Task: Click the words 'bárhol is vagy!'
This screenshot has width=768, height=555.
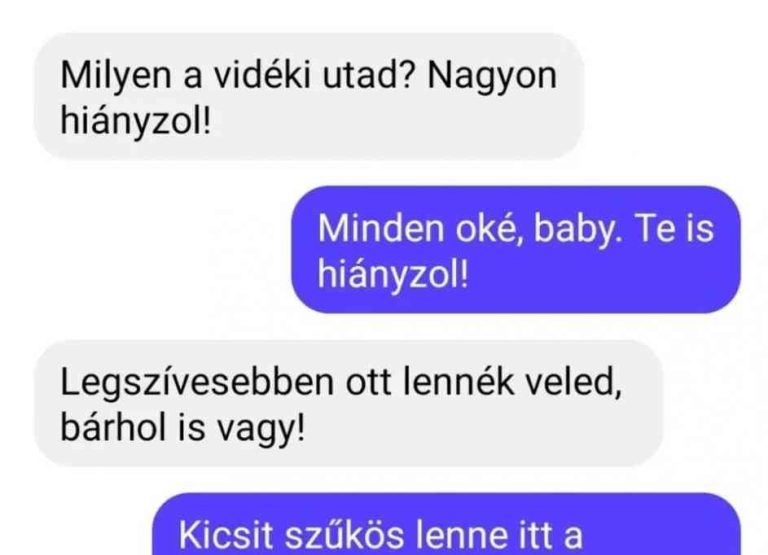Action: pos(182,428)
